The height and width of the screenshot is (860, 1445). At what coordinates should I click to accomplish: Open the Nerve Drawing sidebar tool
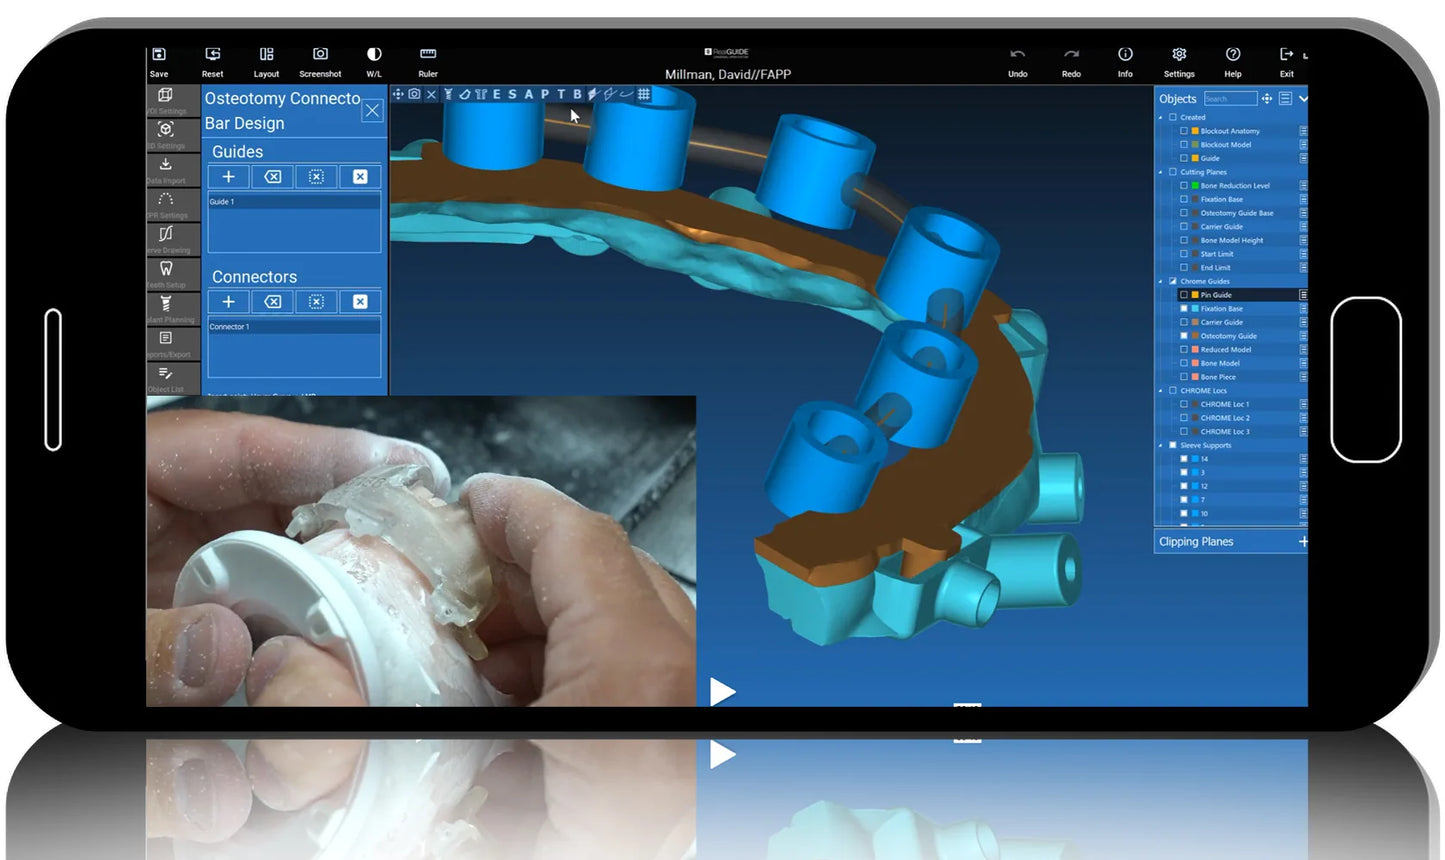(x=166, y=236)
